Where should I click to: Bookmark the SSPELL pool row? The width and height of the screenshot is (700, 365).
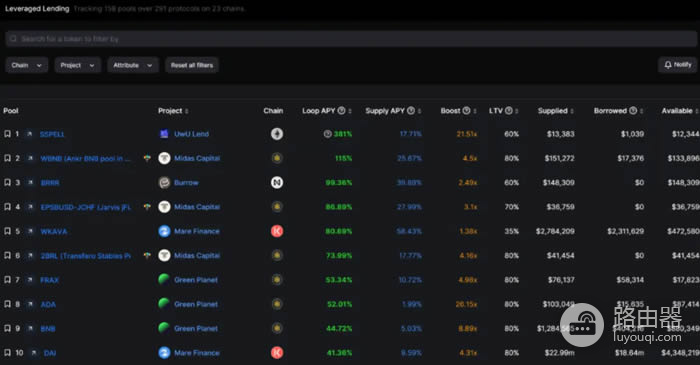point(8,134)
